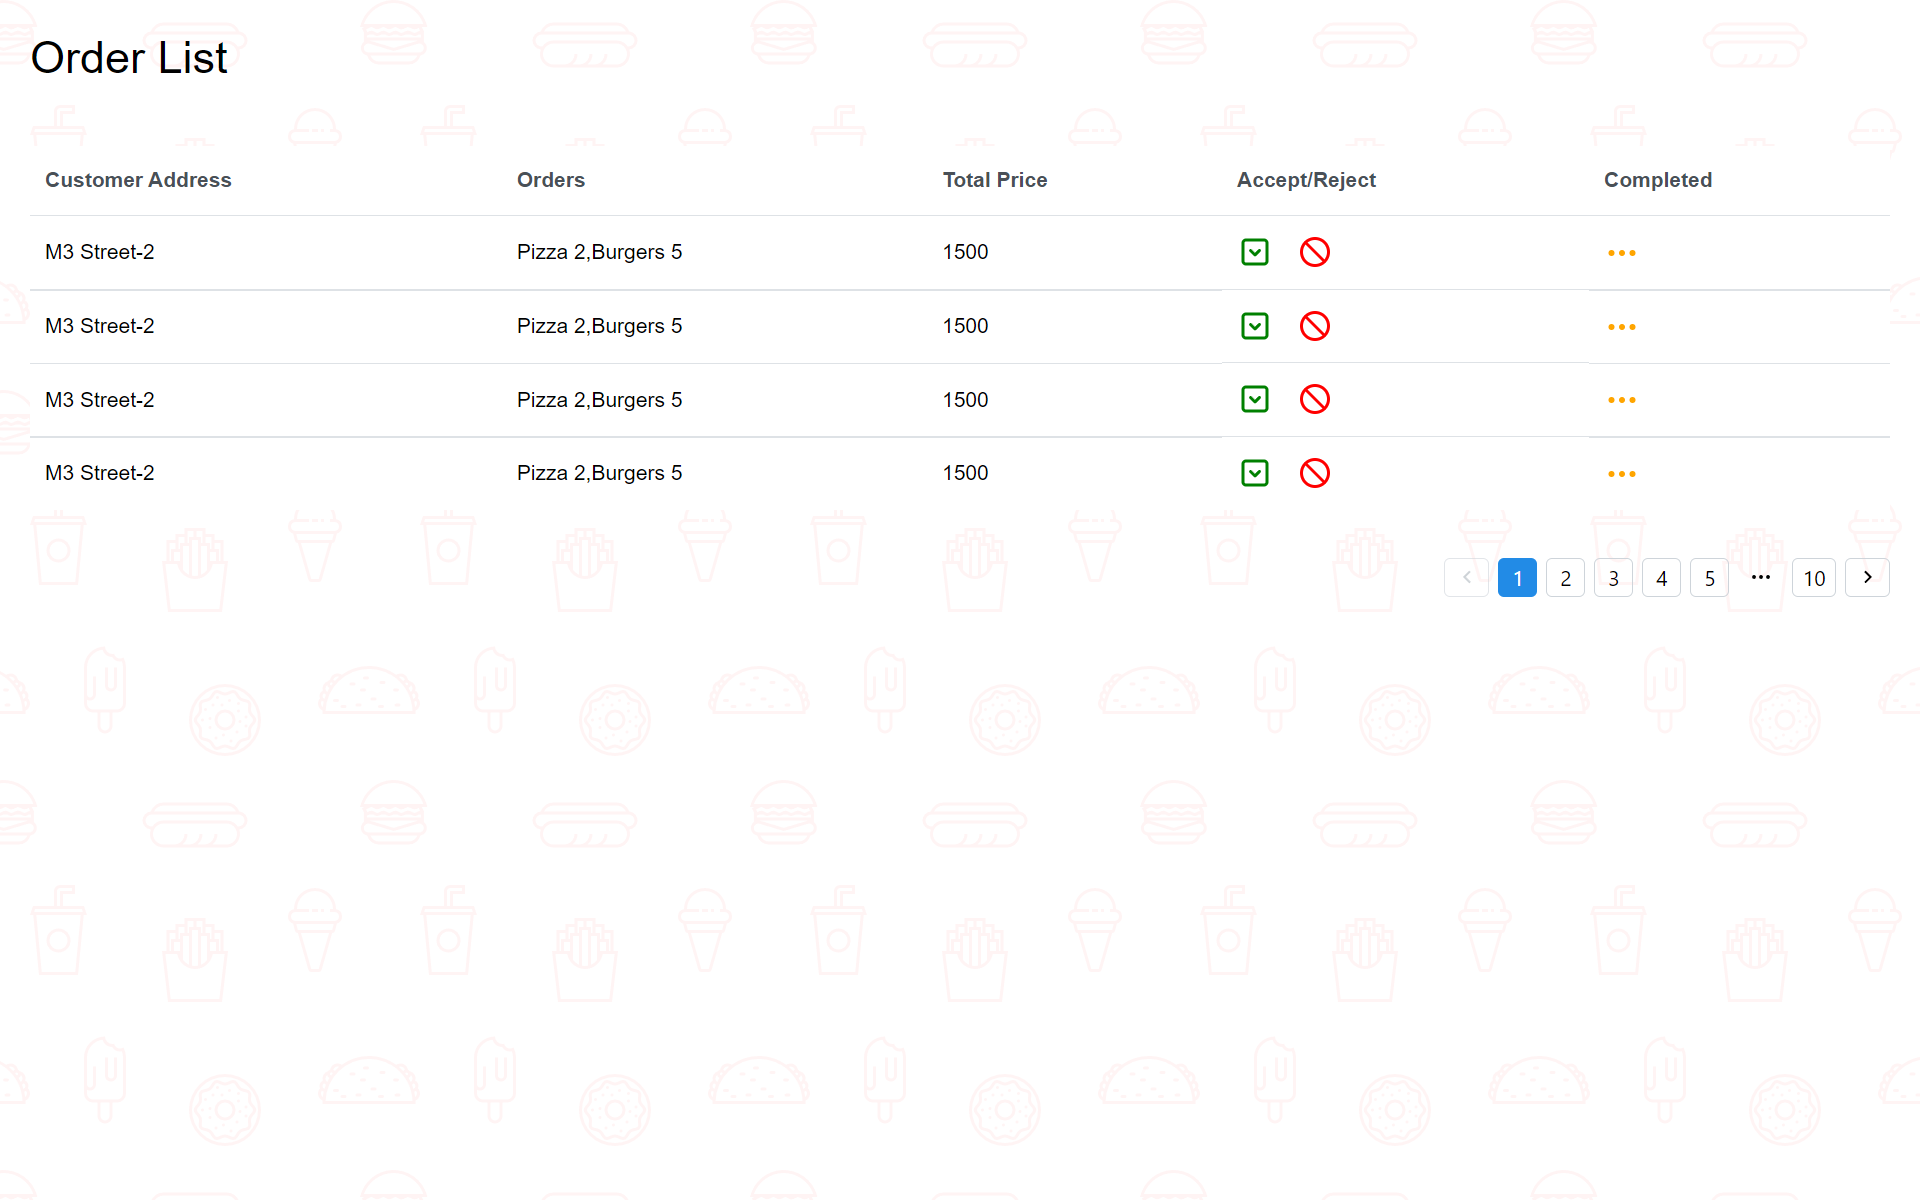Navigate to page 5
Viewport: 1920px width, 1200px height.
click(x=1709, y=578)
